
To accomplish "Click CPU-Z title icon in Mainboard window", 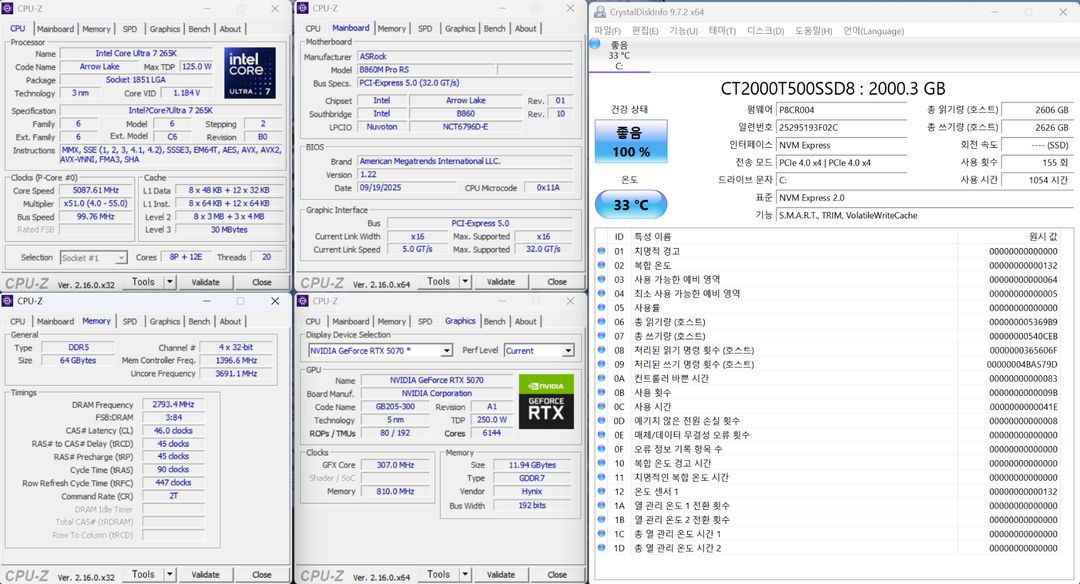I will click(303, 8).
